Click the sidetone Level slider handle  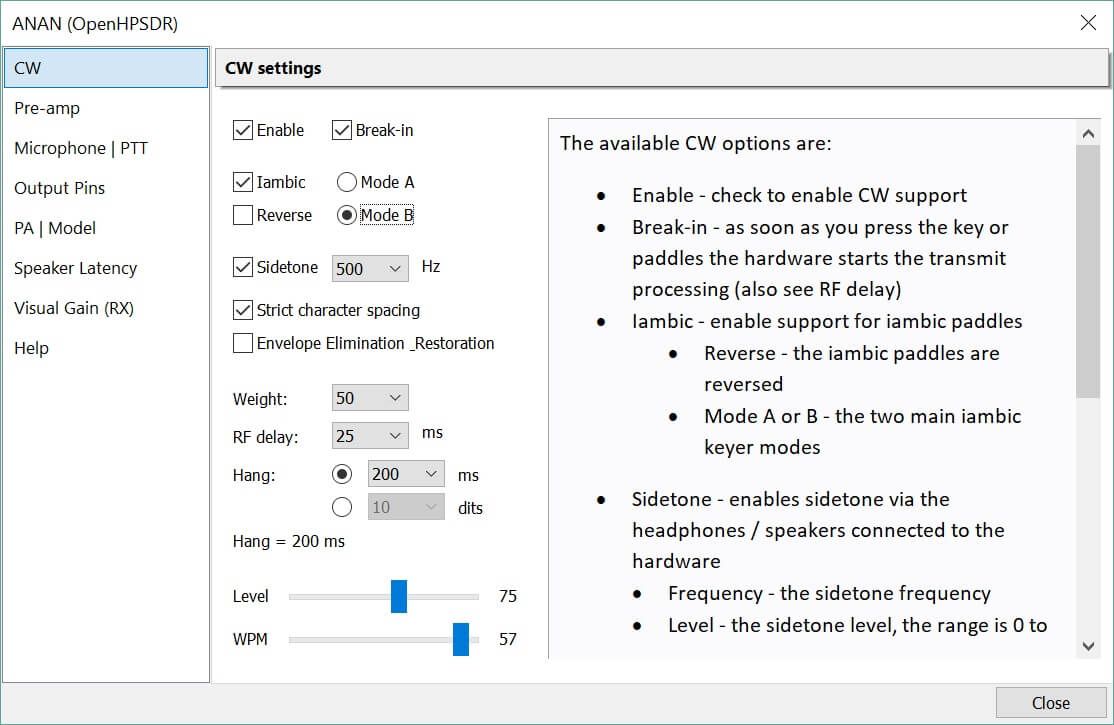(x=399, y=596)
